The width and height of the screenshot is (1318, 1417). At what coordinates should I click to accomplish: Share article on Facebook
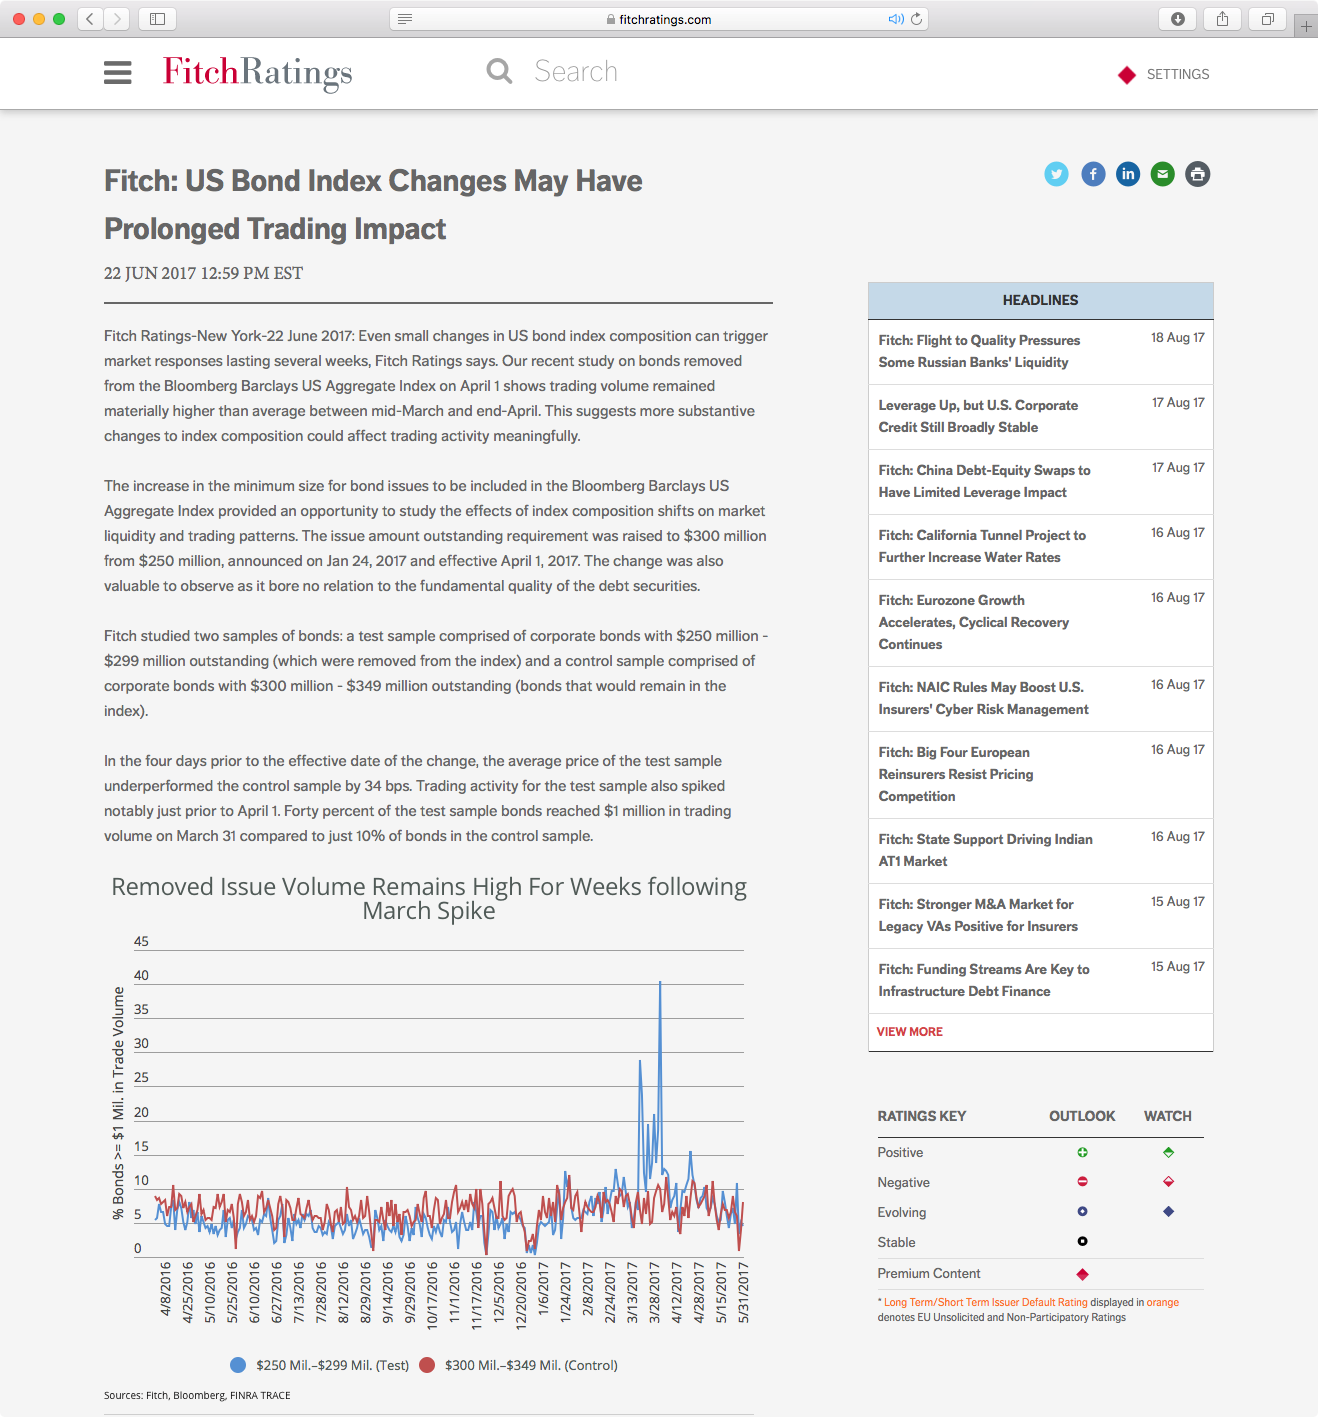click(1093, 174)
